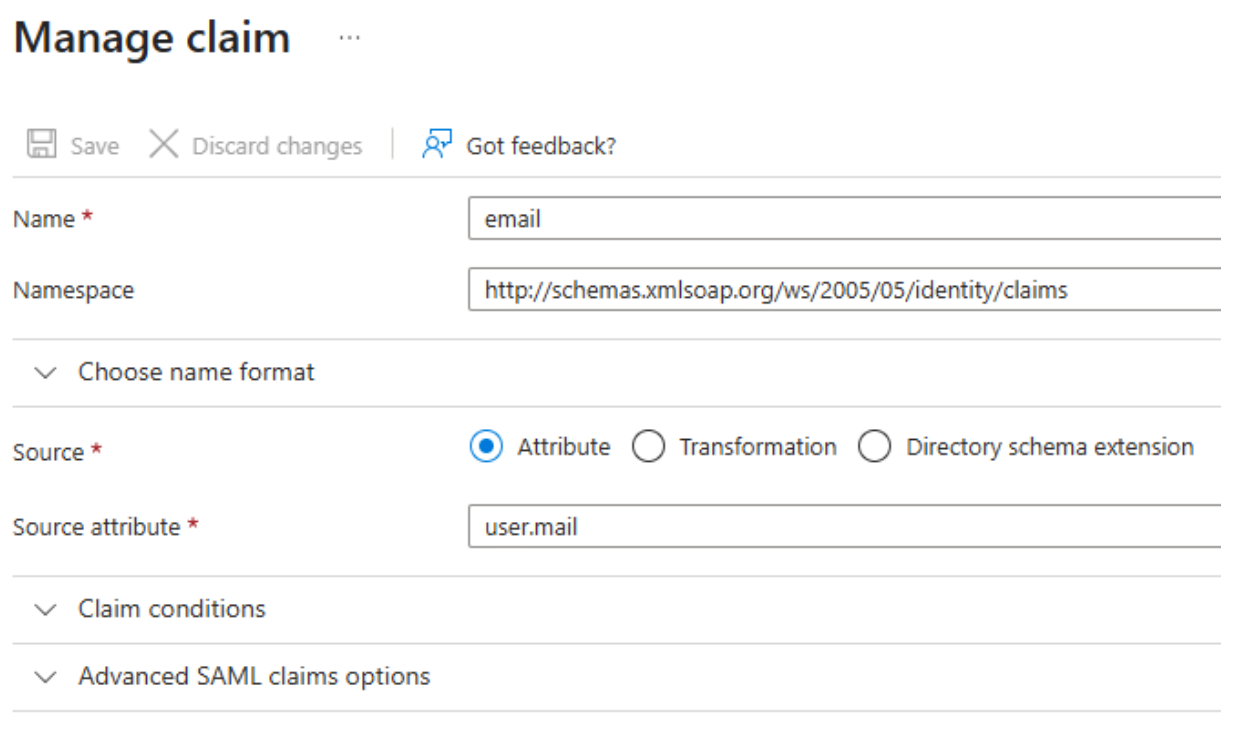Select Directory schema extension radio button
Viewport: 1248px width, 734px height.
[x=875, y=447]
